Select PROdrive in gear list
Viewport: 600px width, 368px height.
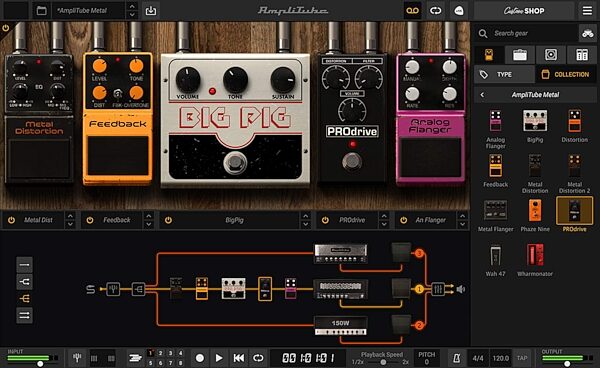click(x=574, y=215)
